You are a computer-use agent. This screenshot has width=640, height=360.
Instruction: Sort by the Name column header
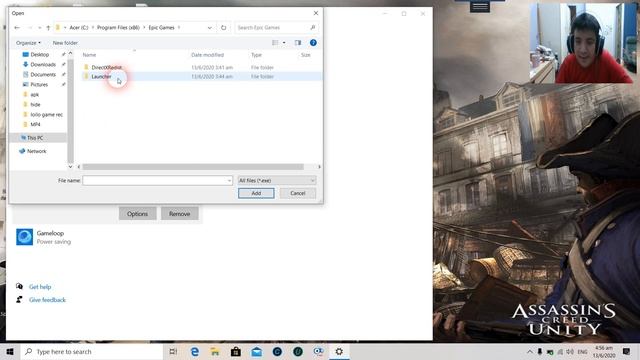(x=89, y=55)
